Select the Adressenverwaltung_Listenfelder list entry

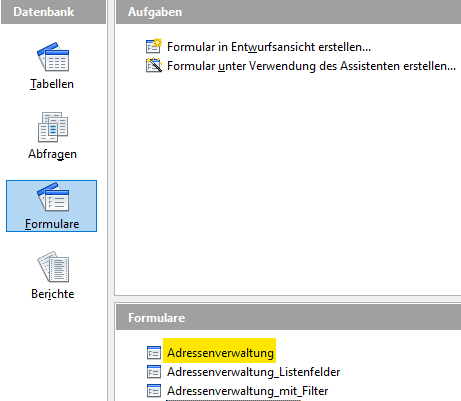[x=254, y=372]
